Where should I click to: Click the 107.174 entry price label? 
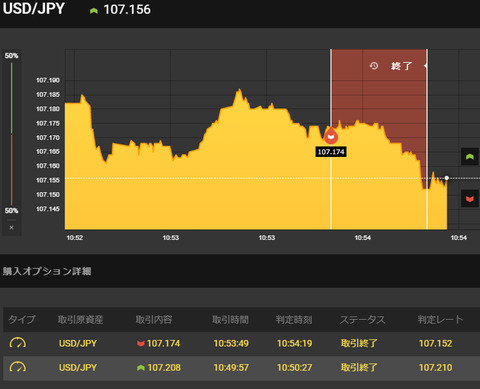pyautogui.click(x=331, y=152)
